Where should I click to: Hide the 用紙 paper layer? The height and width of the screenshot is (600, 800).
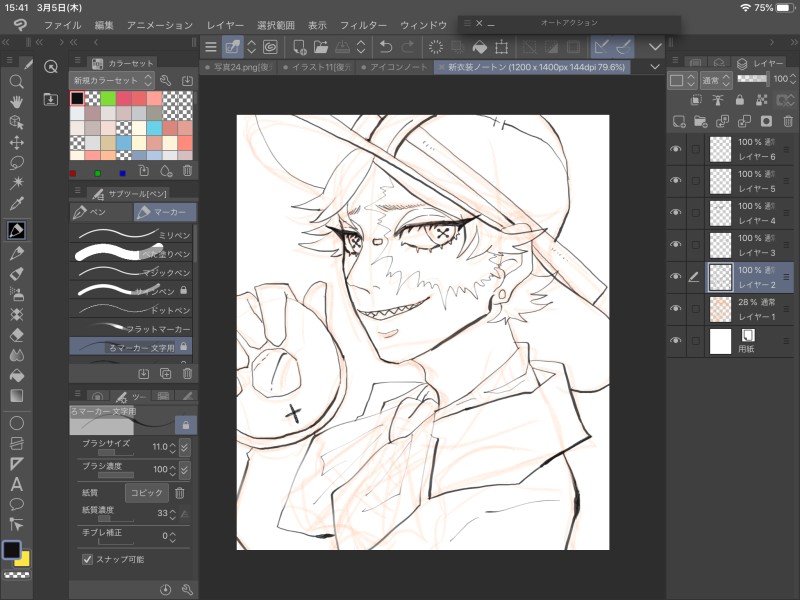676,340
